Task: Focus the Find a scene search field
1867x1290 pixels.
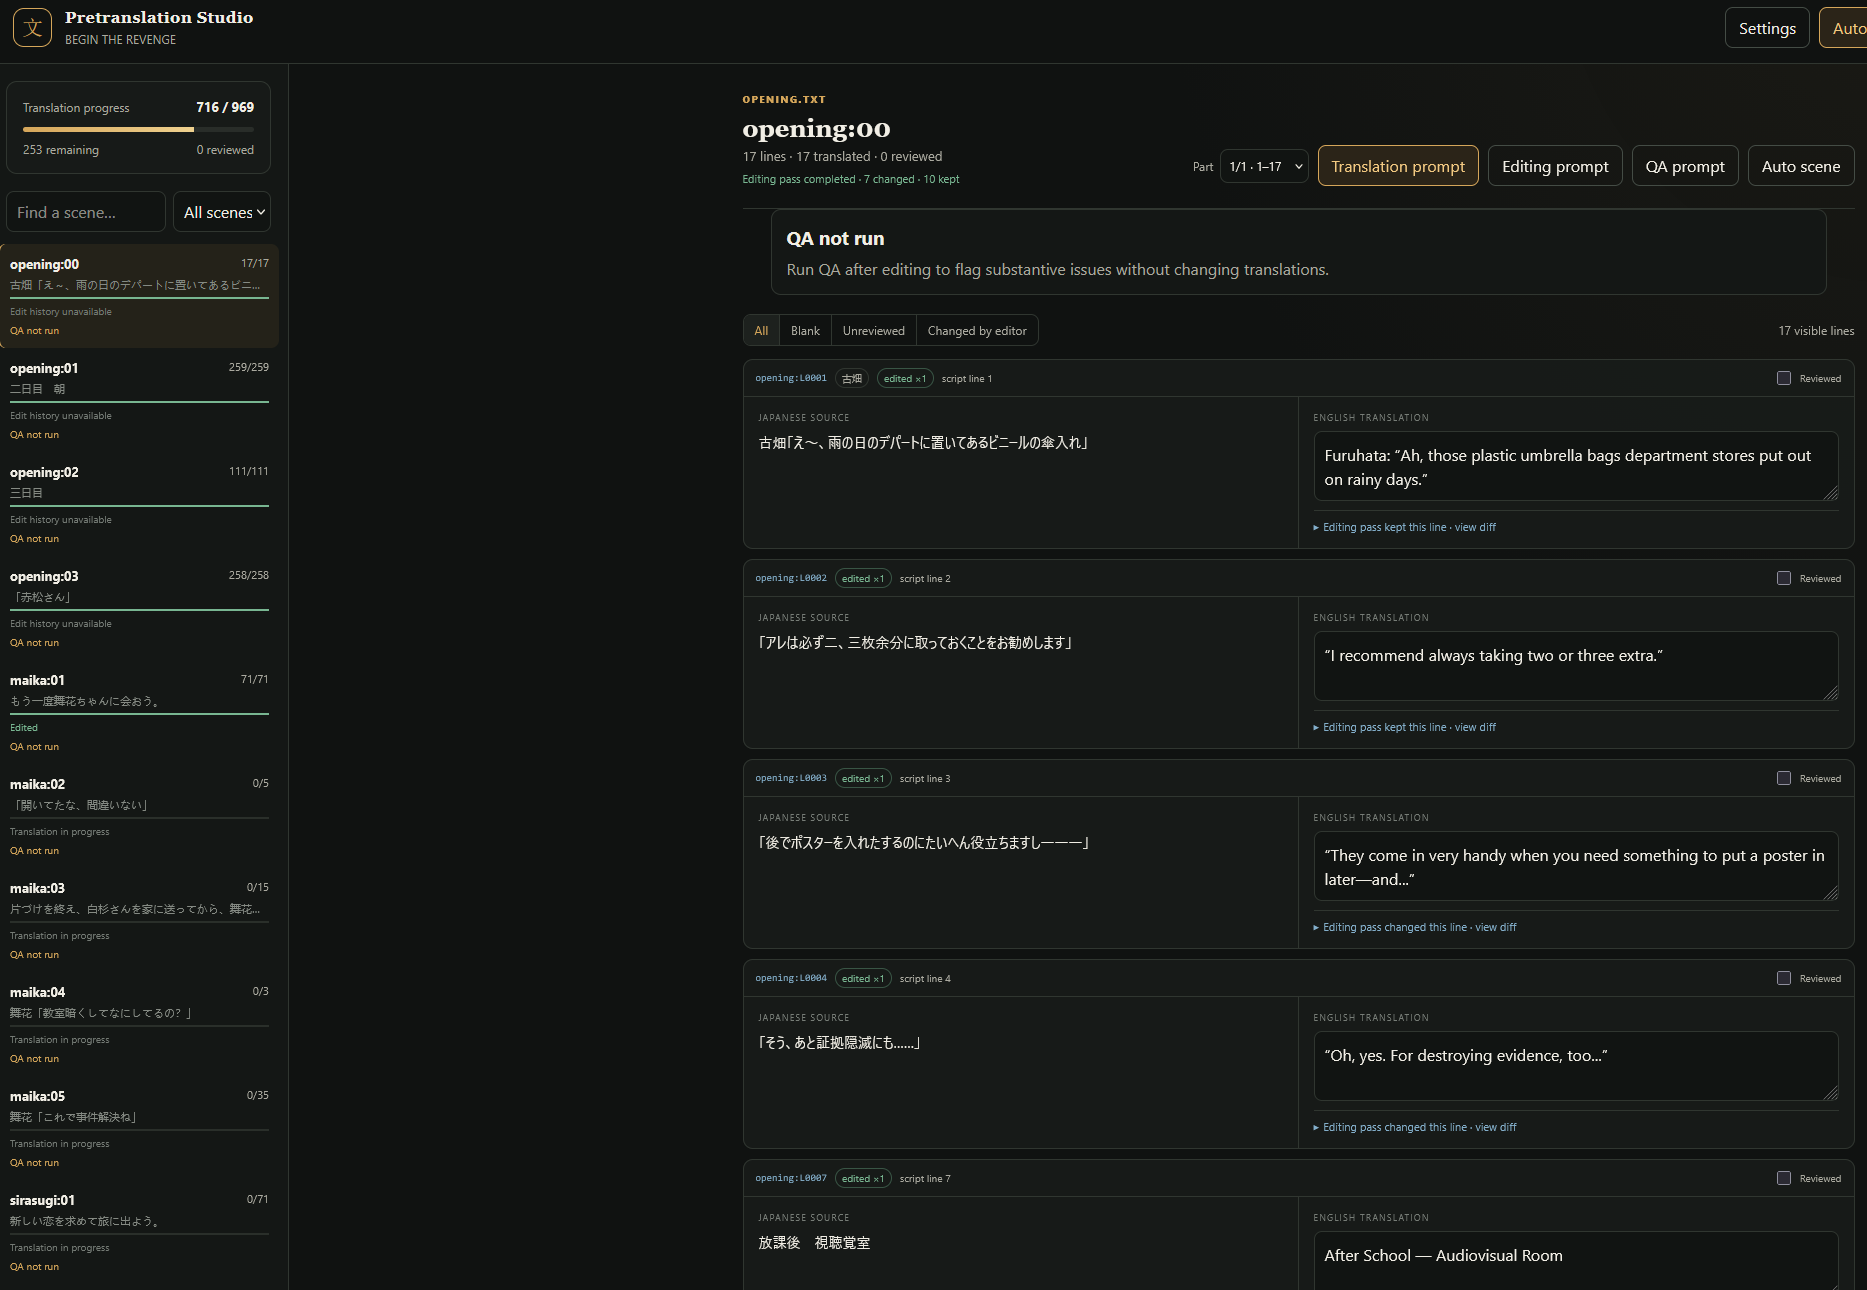Action: [86, 212]
